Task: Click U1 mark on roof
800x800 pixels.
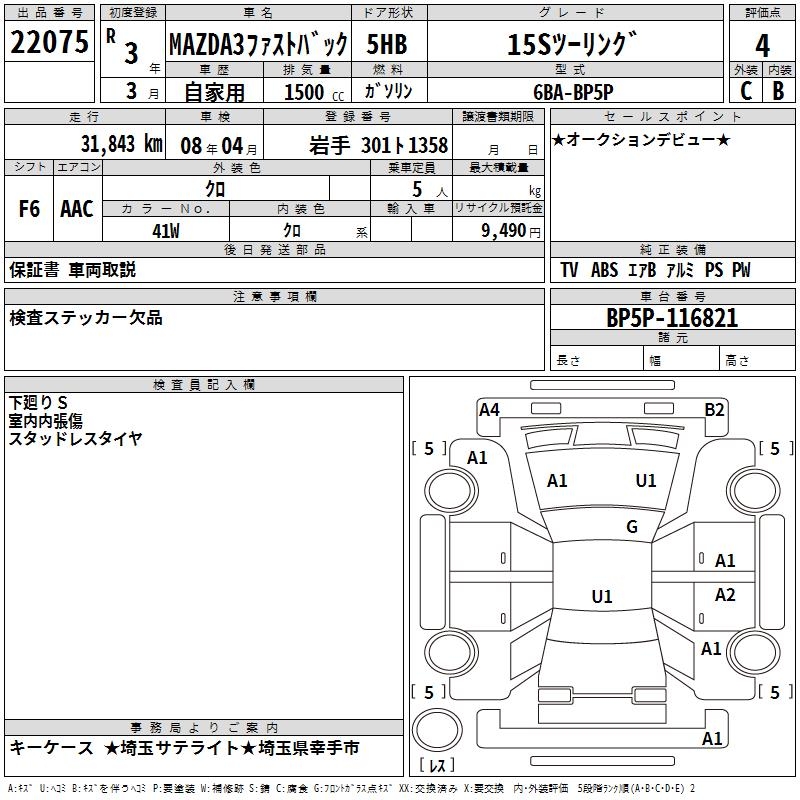Action: [x=602, y=596]
